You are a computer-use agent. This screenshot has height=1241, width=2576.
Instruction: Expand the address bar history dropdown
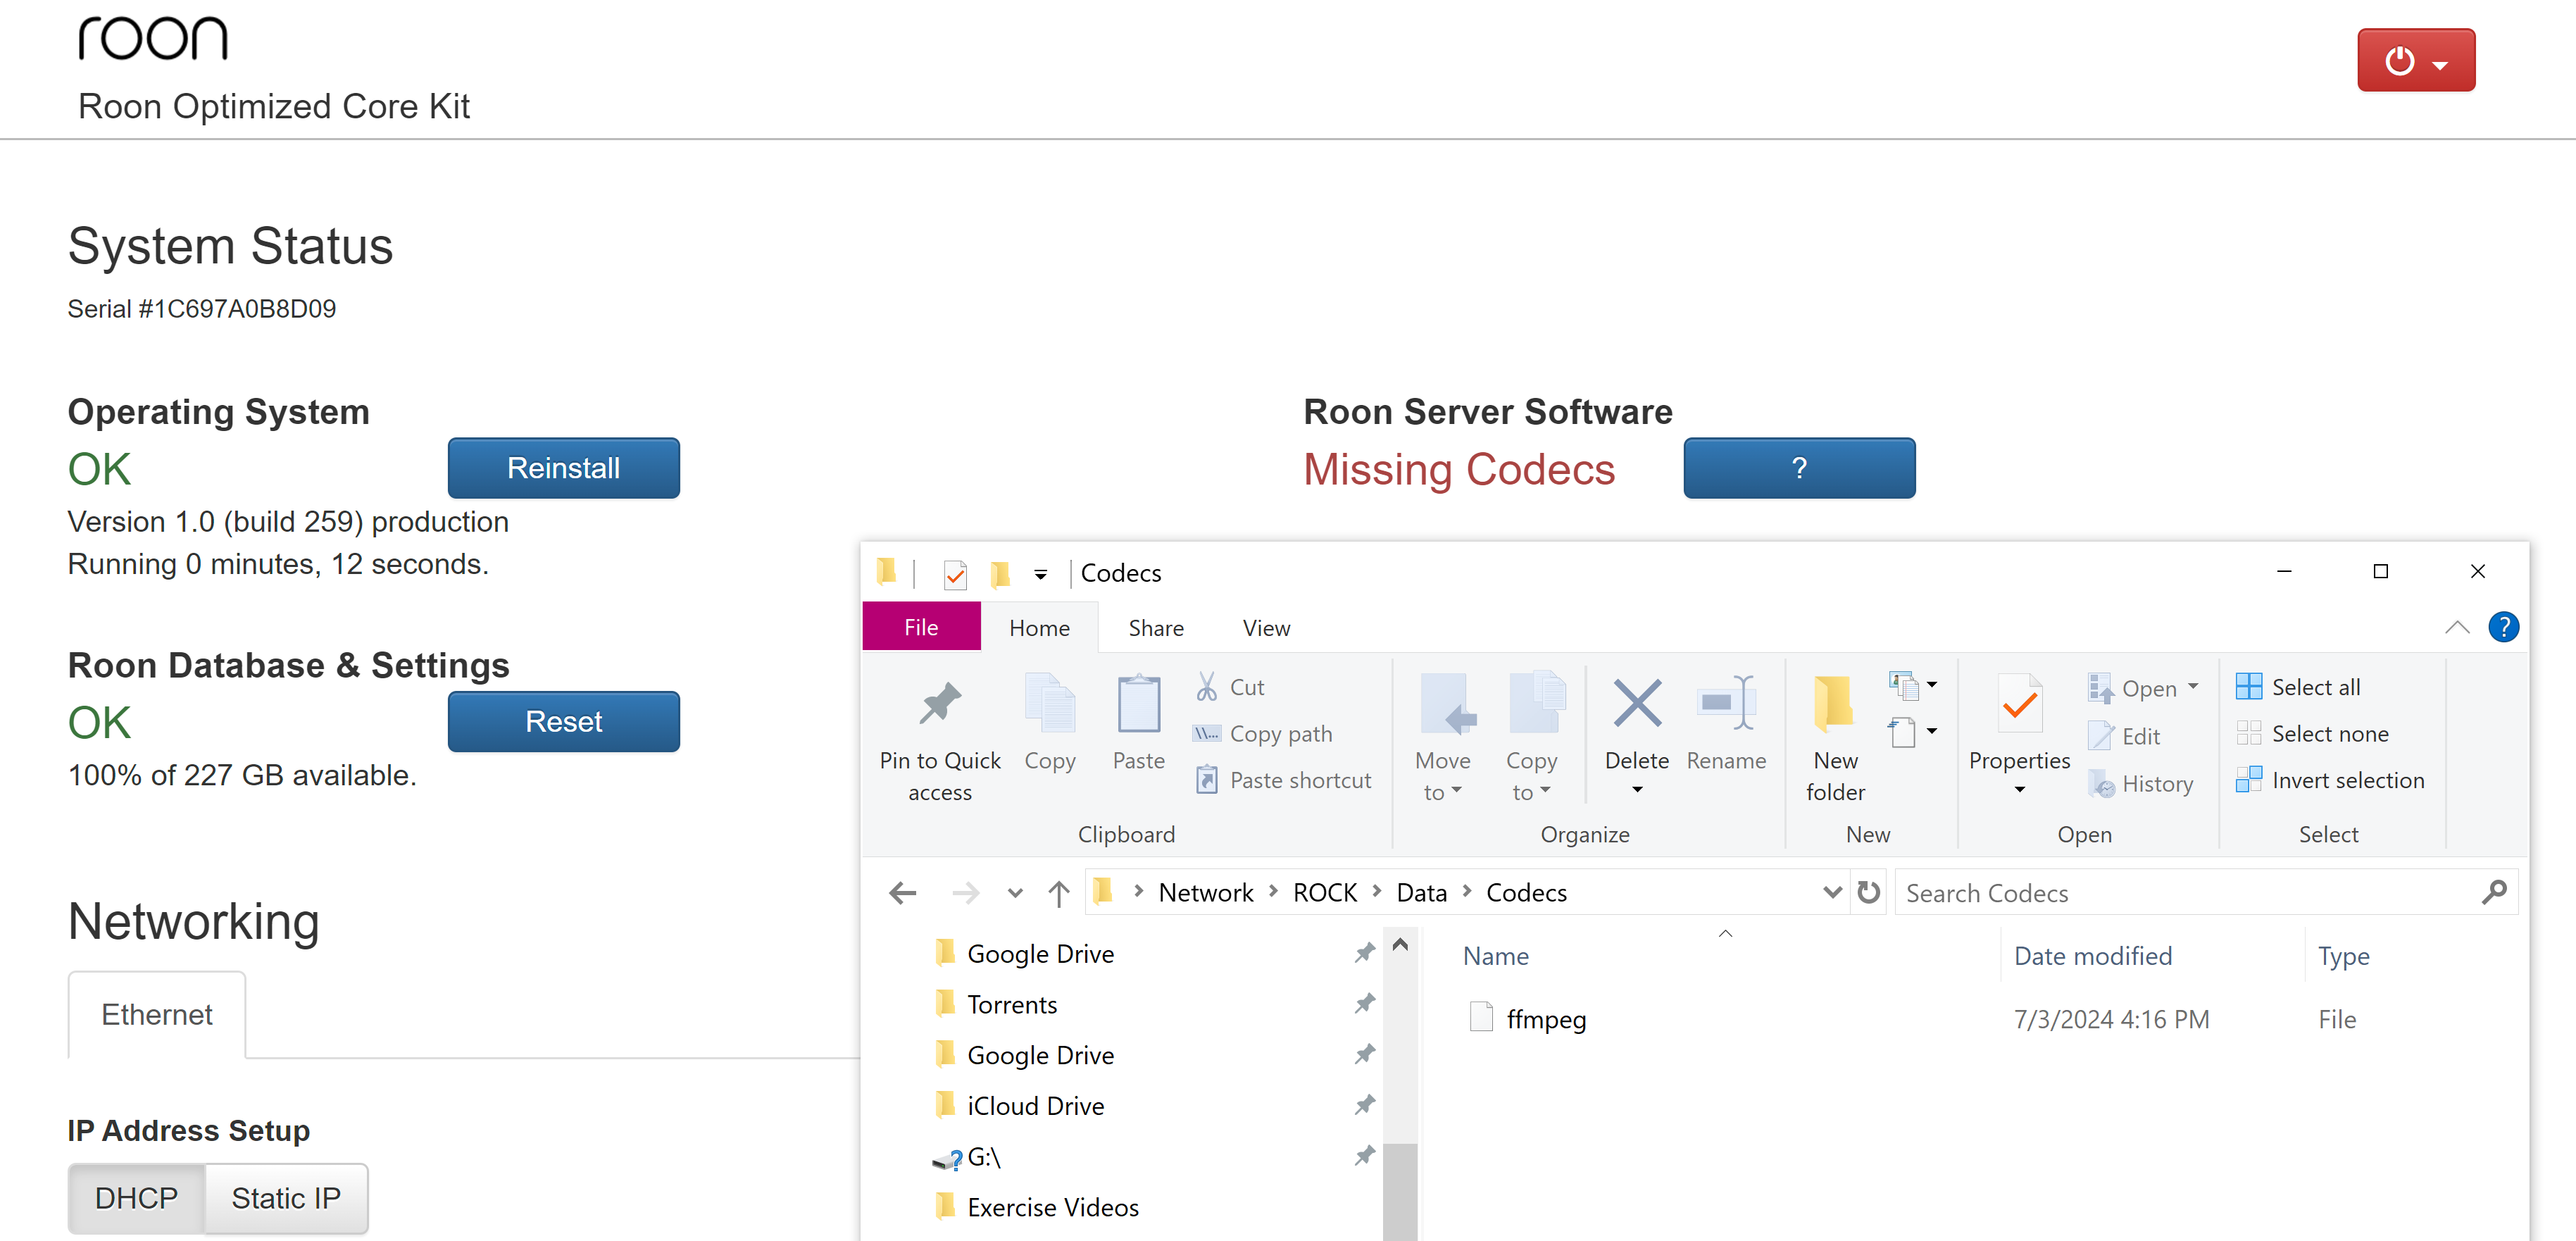(x=1832, y=892)
